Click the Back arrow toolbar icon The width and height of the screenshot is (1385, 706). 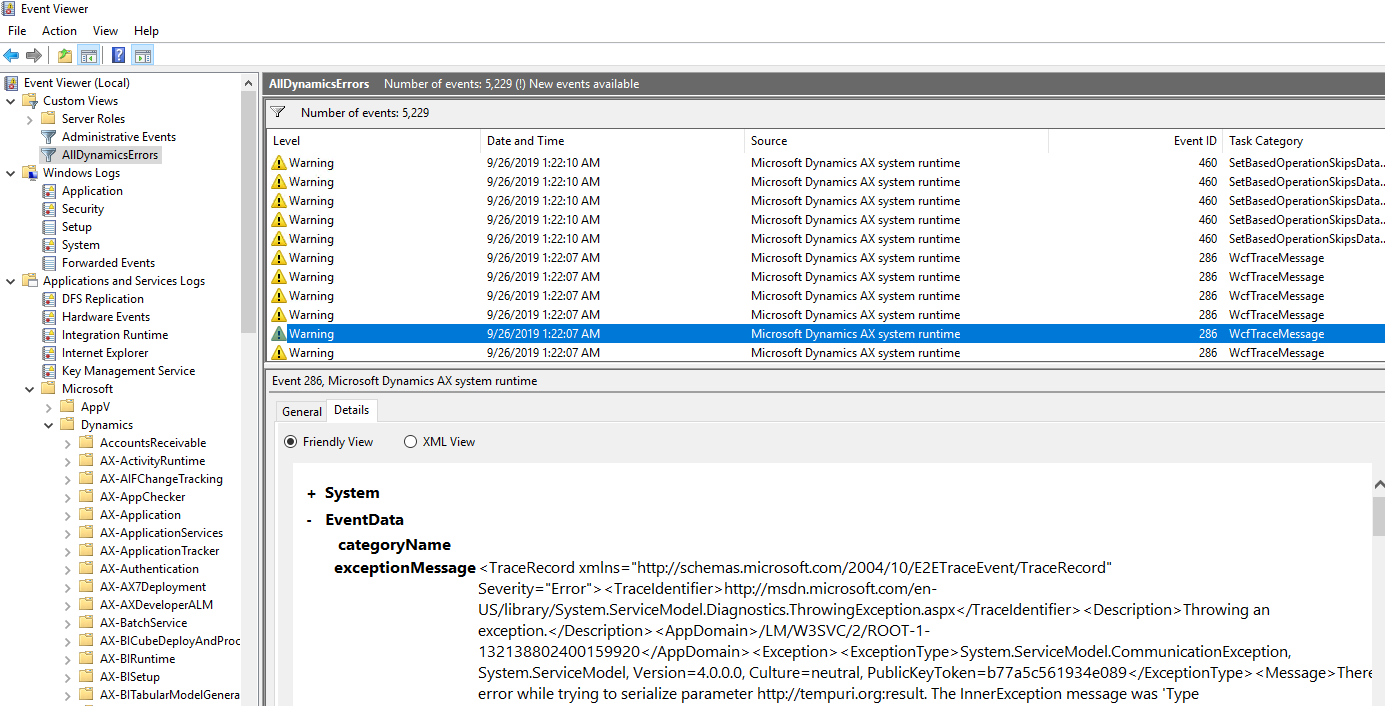click(x=12, y=56)
